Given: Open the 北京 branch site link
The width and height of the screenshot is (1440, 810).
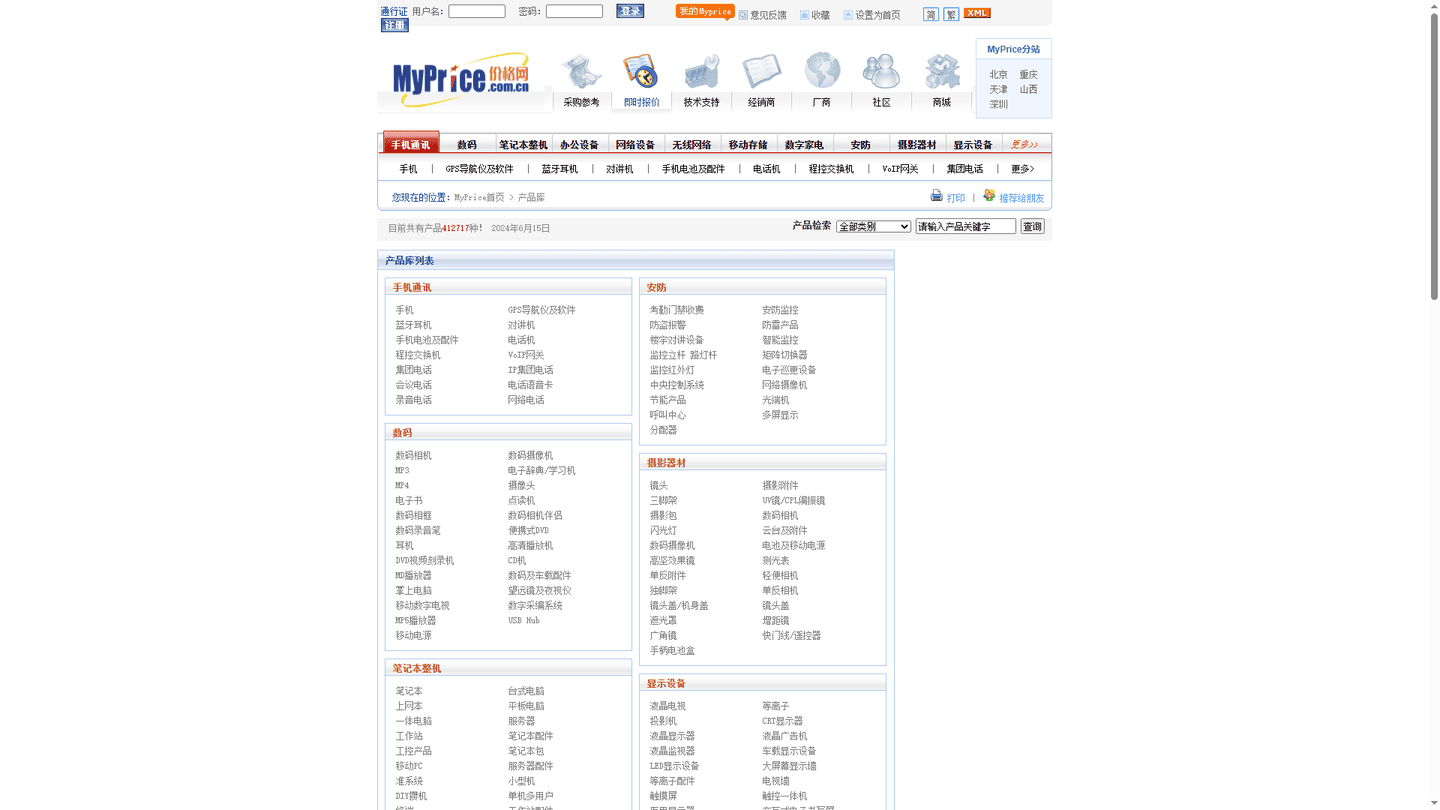Looking at the screenshot, I should point(999,75).
